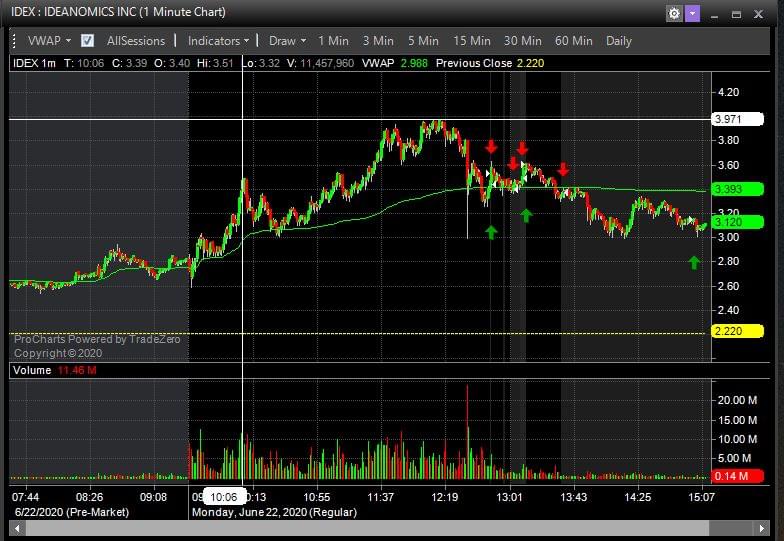Switch to 60 Min timeframe
The image size is (784, 541).
(x=574, y=41)
